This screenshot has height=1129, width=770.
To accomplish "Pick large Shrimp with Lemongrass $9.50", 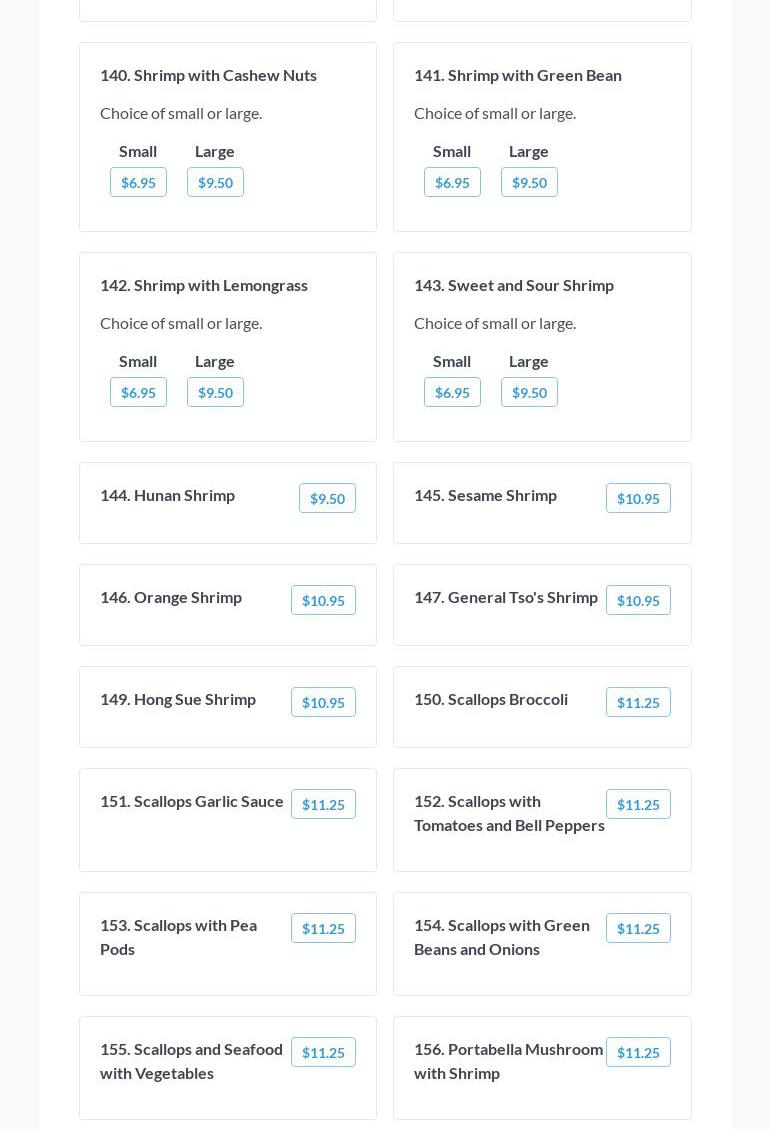I will [x=215, y=392].
